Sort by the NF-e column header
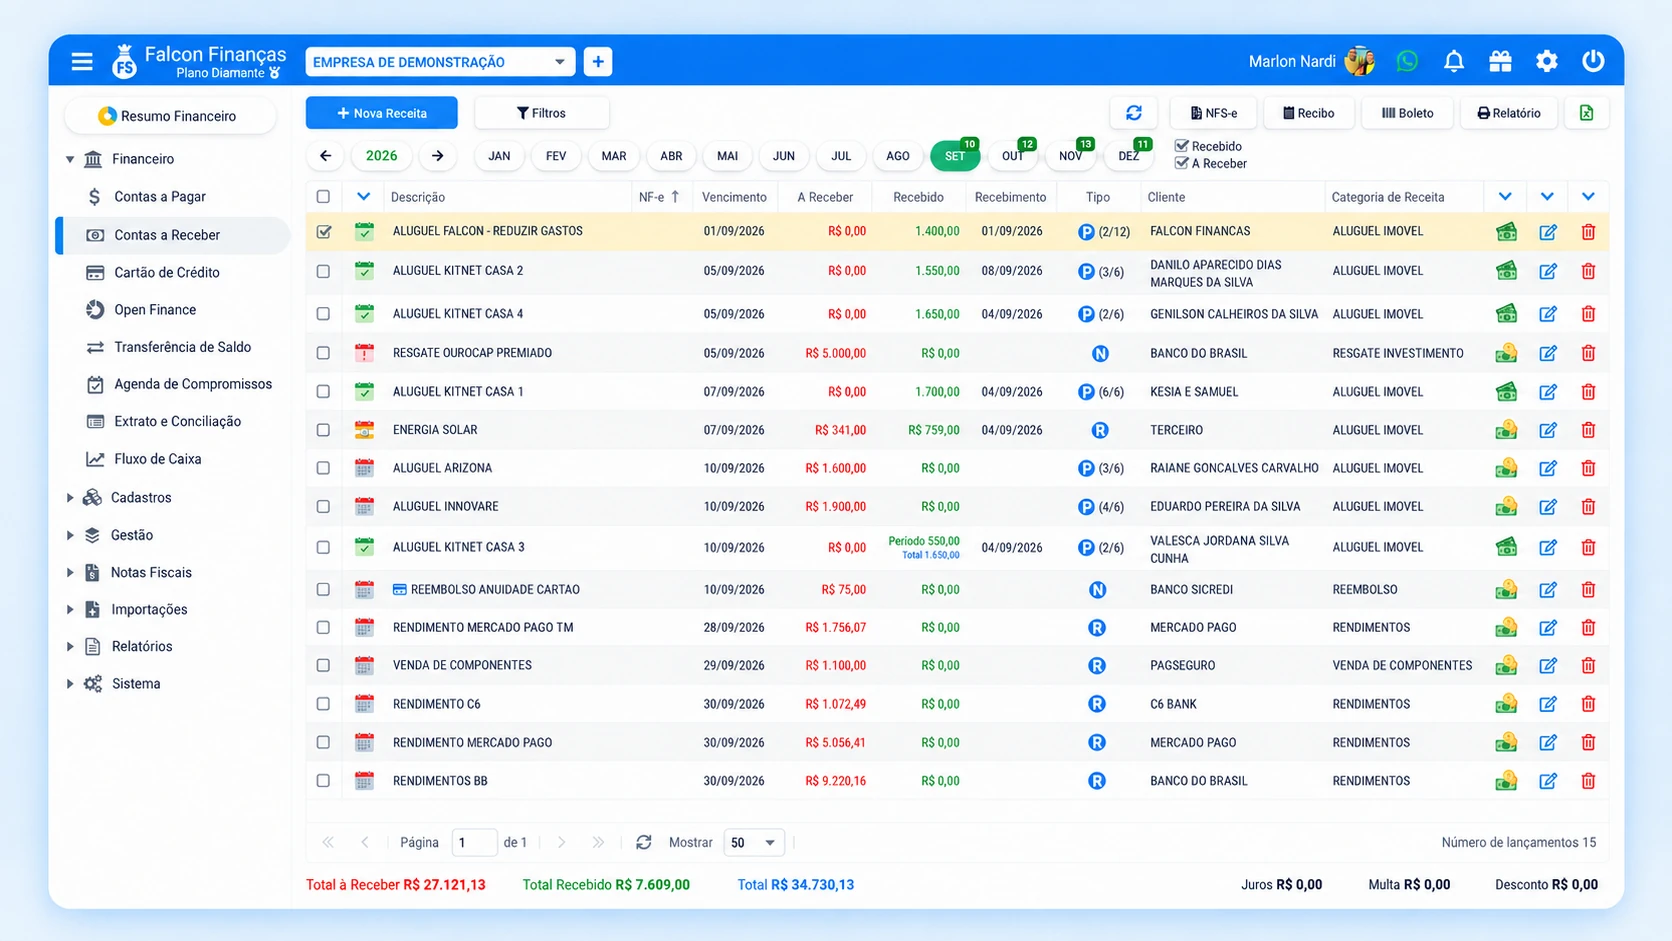Image resolution: width=1672 pixels, height=941 pixels. point(659,197)
